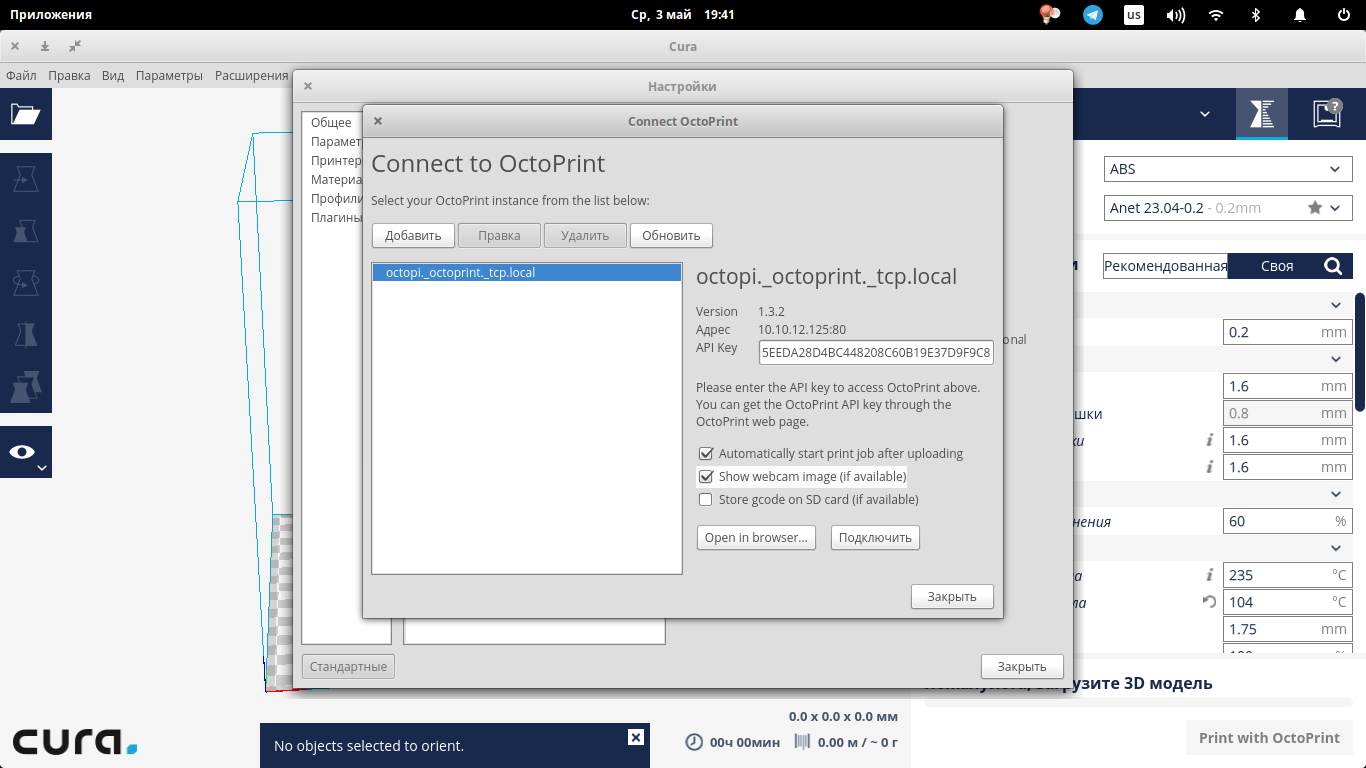Click the info icon beside the 235 °C field

1209,575
